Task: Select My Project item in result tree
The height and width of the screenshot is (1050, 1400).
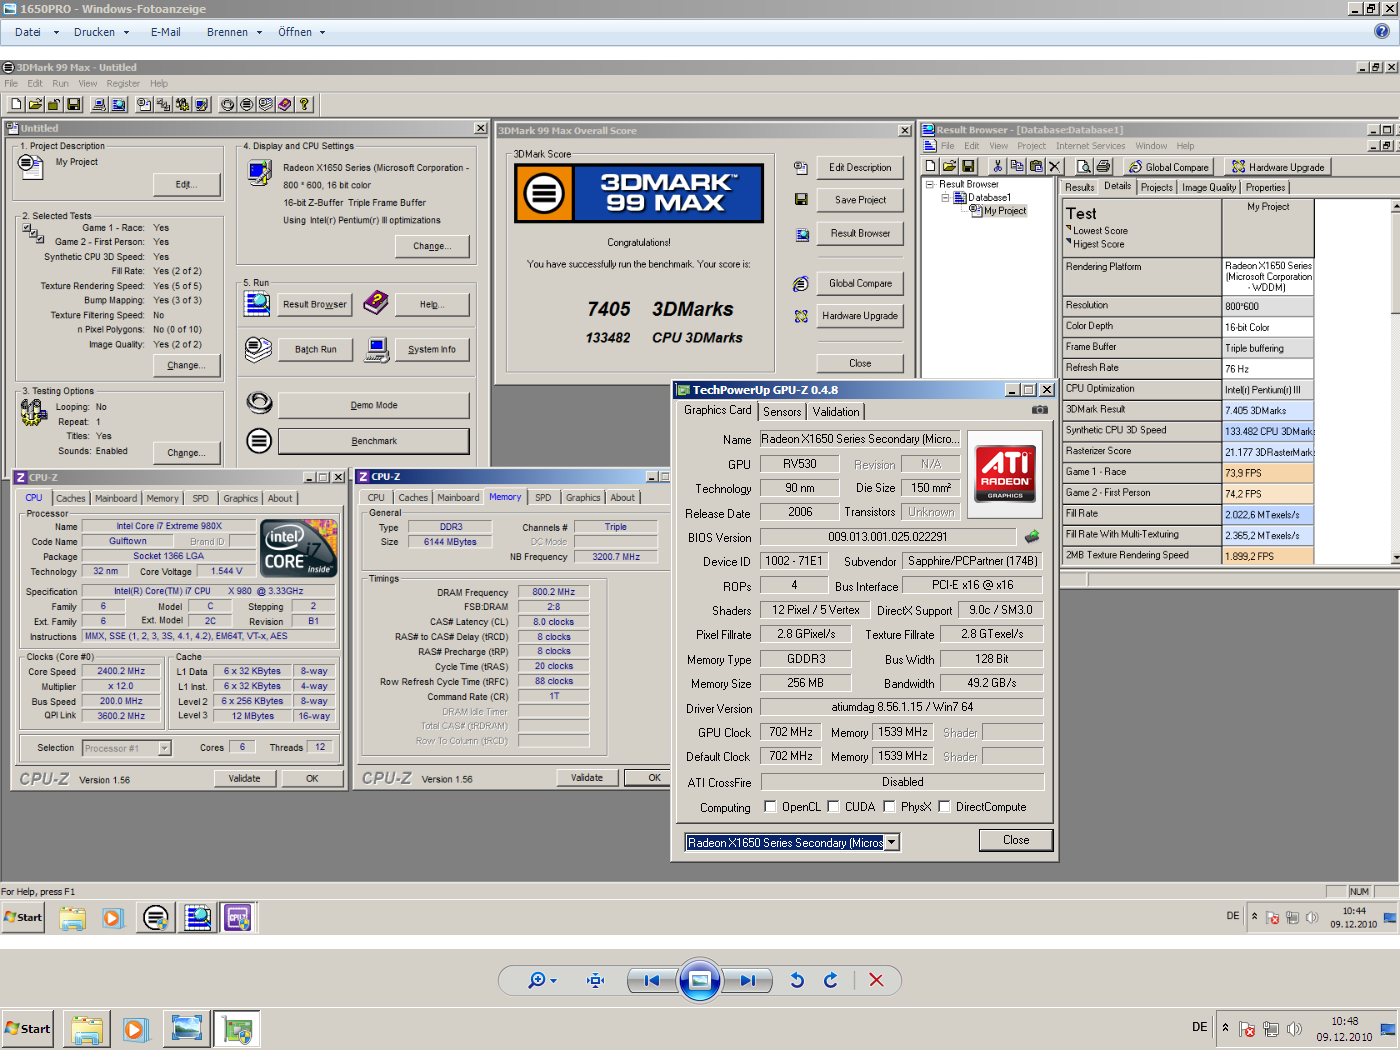Action: click(x=1004, y=211)
